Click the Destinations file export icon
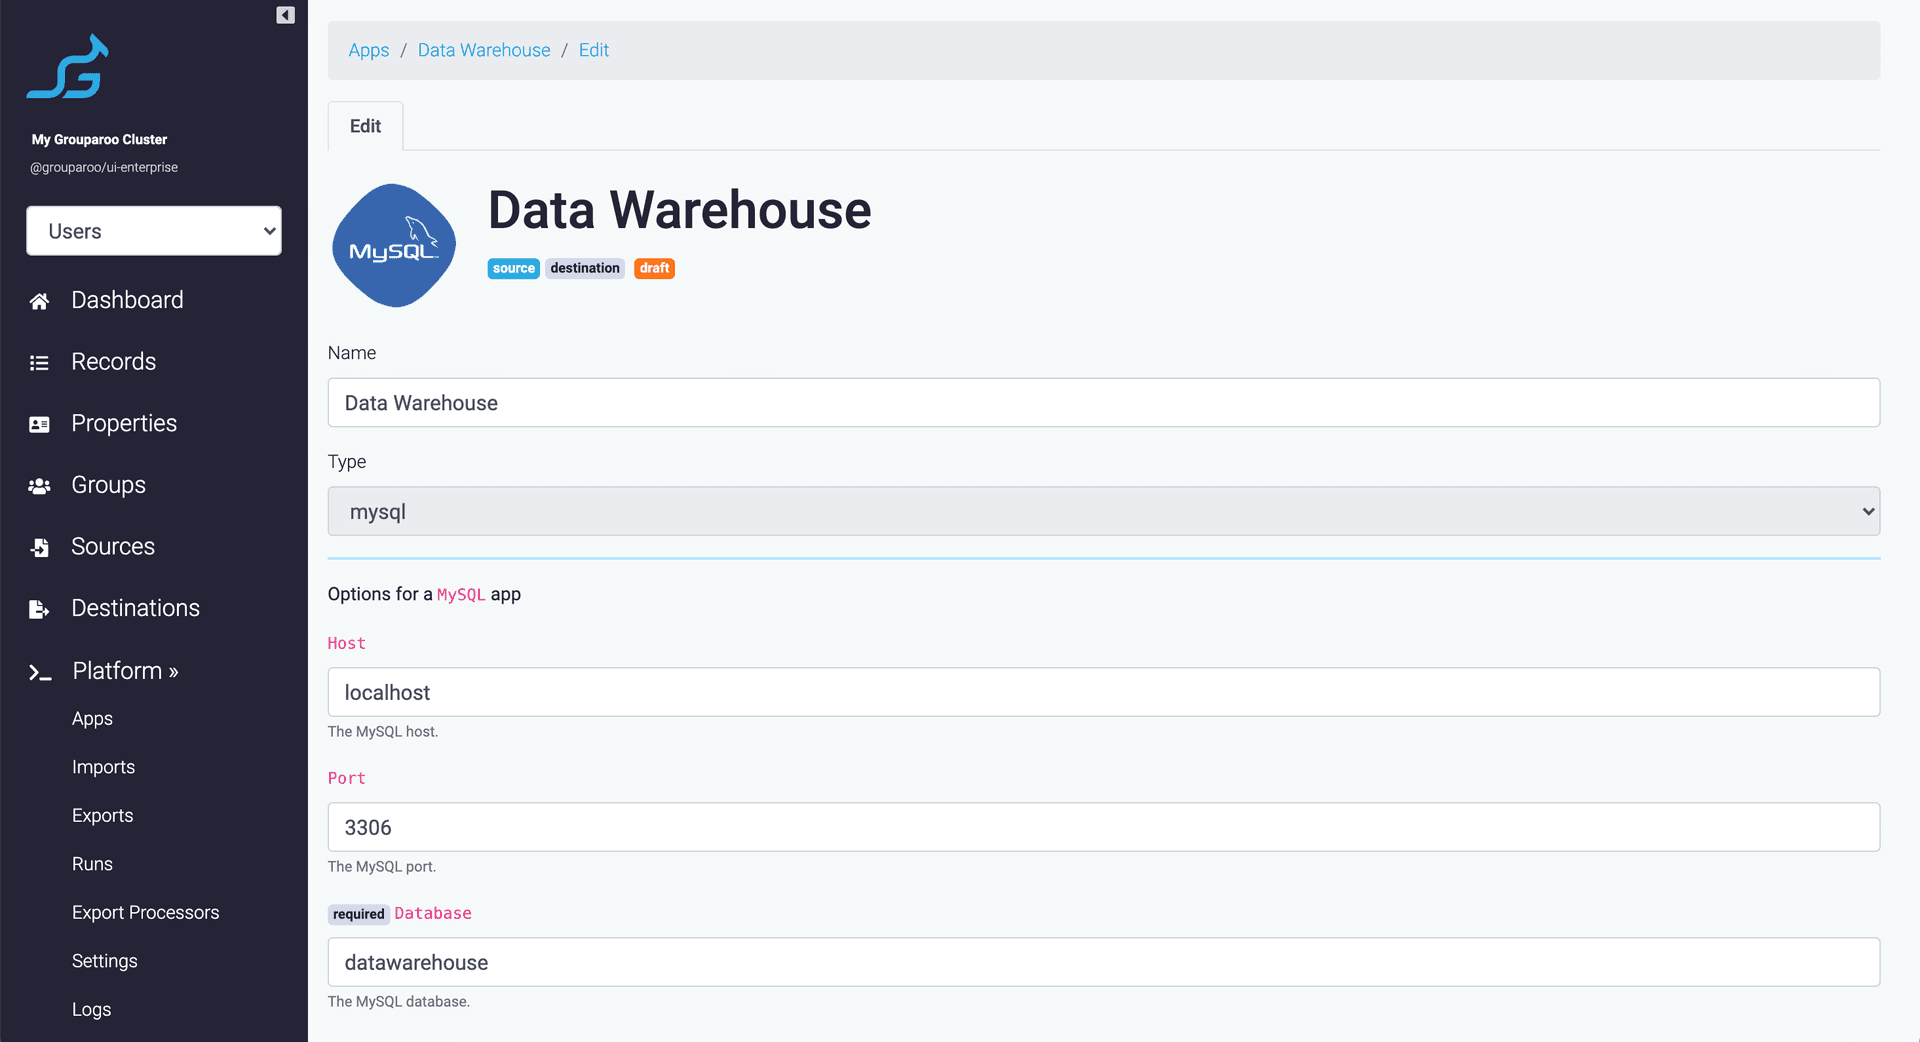 [39, 609]
